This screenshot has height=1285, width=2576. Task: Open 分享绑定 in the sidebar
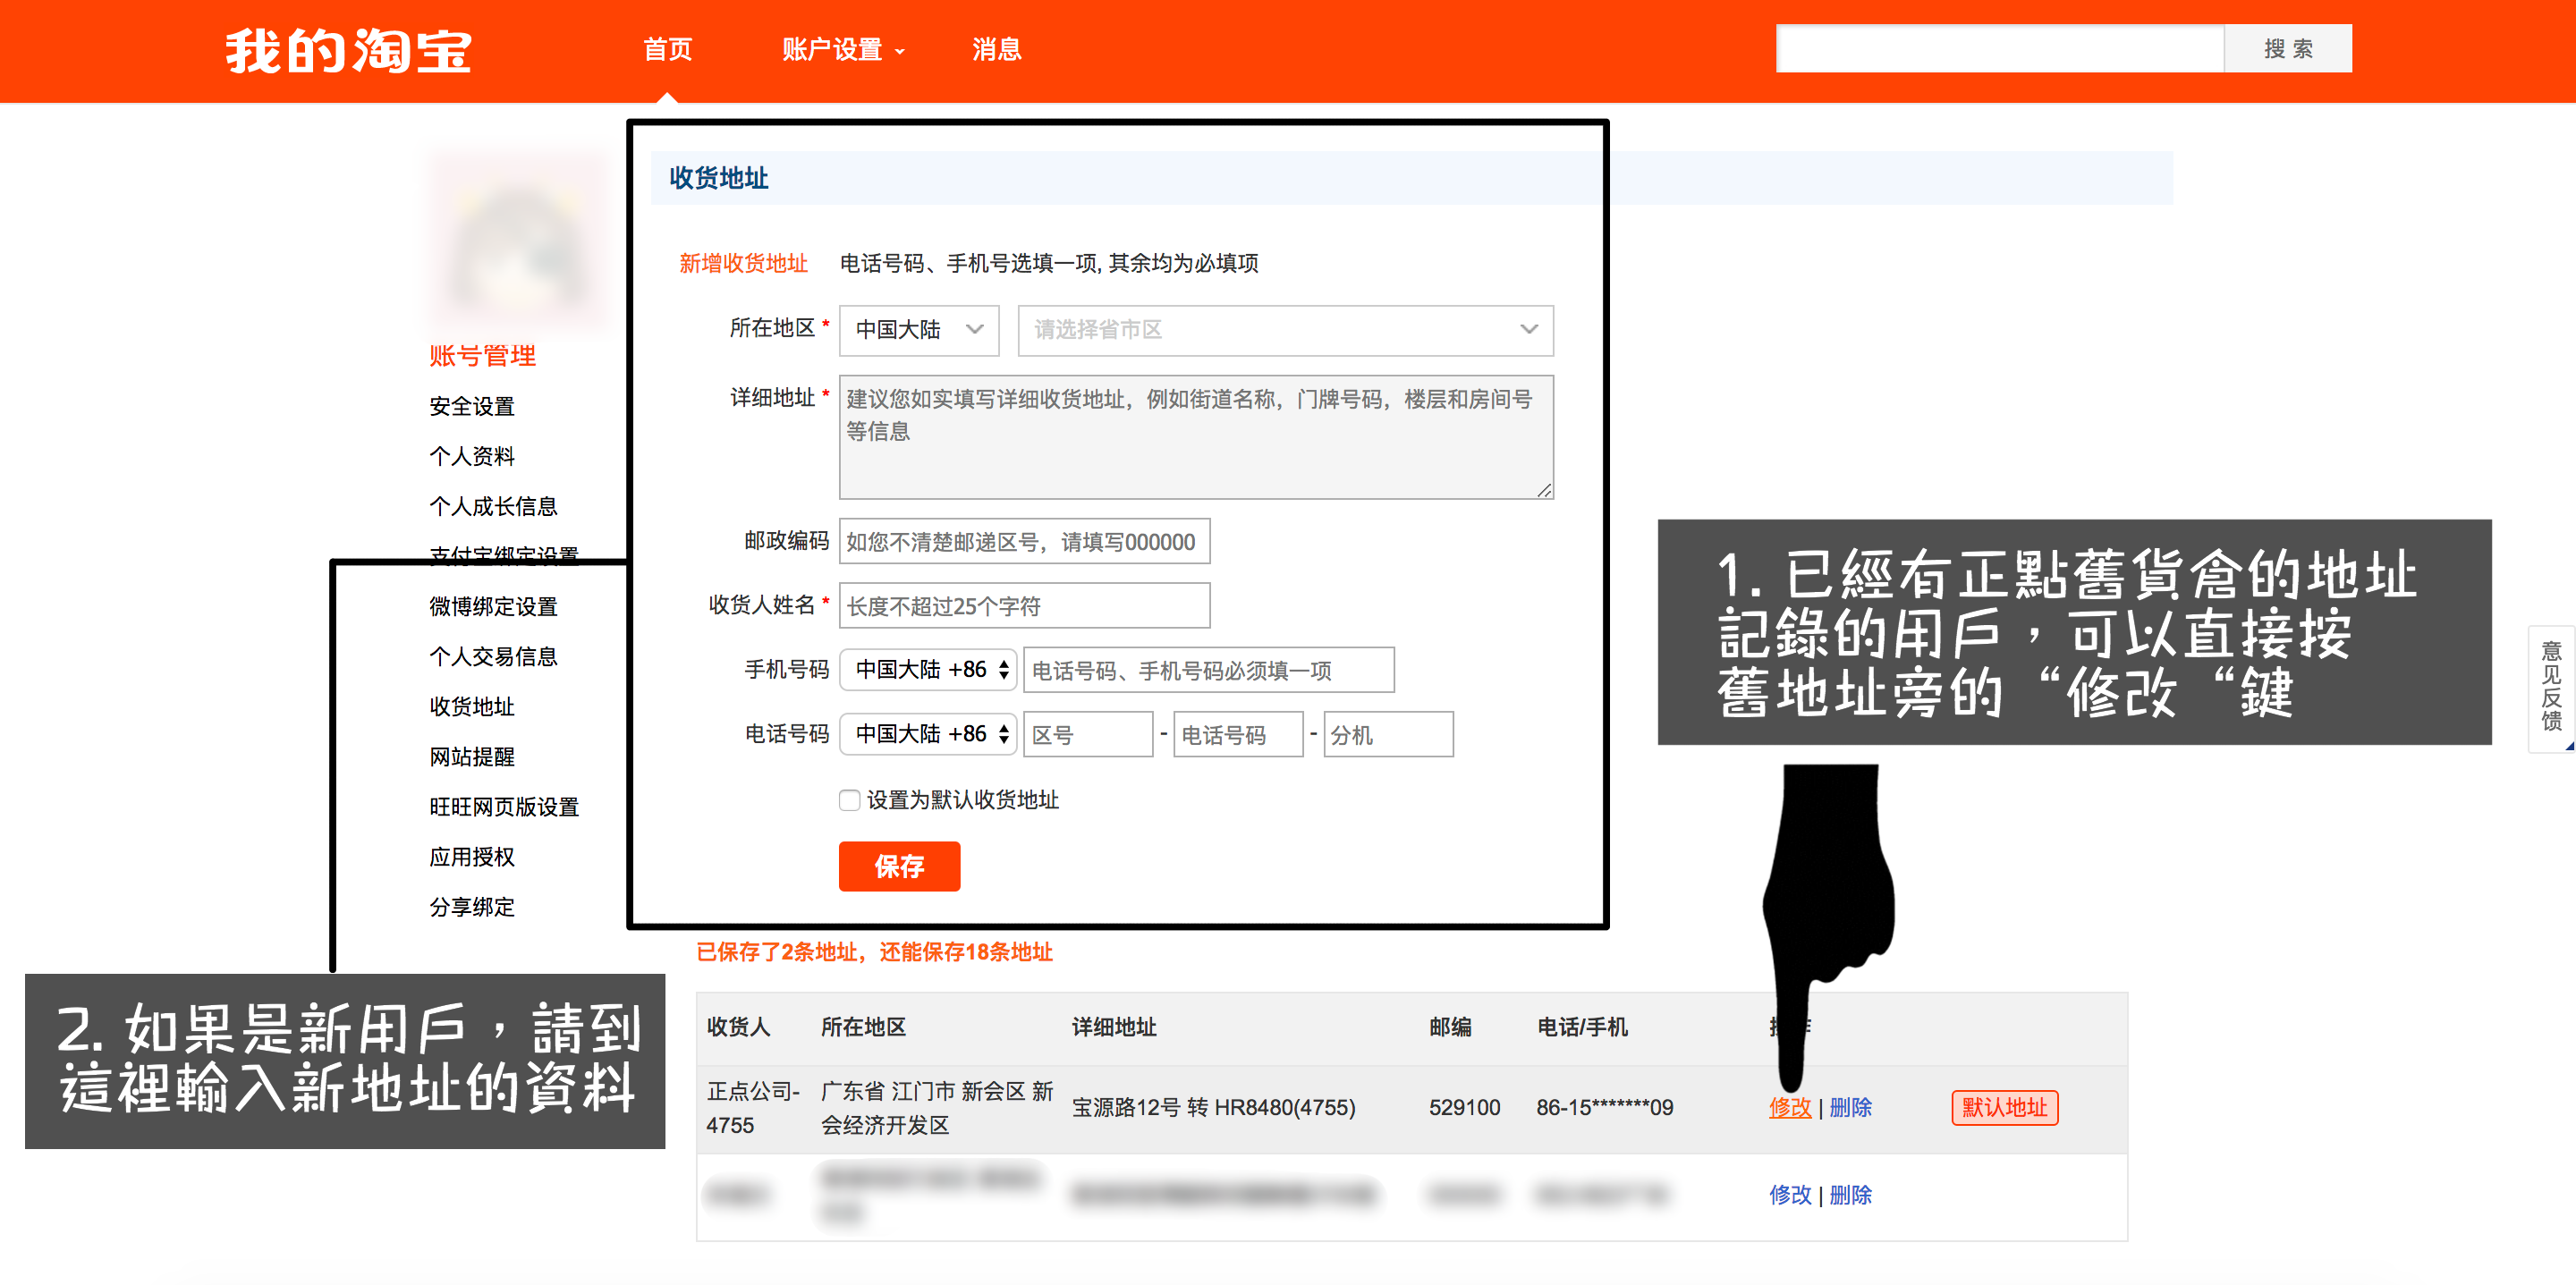[x=472, y=906]
